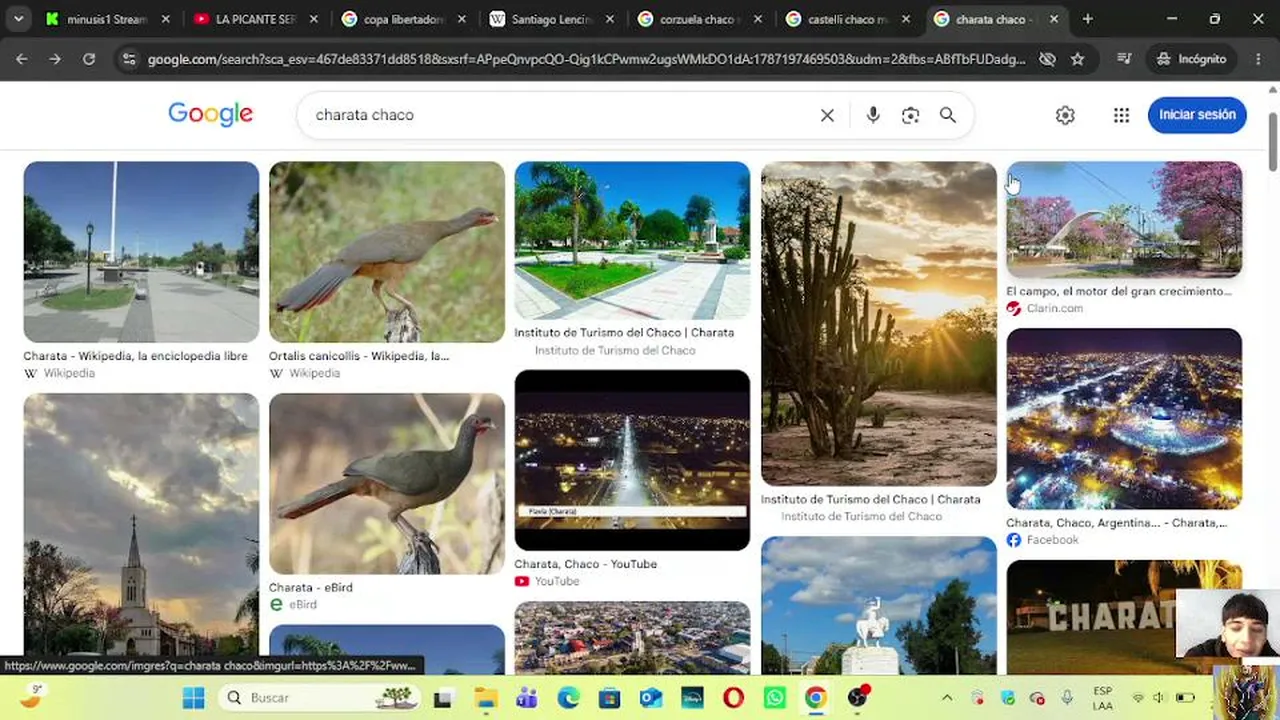Reload the current page
The image size is (1280, 720).
pos(89,59)
